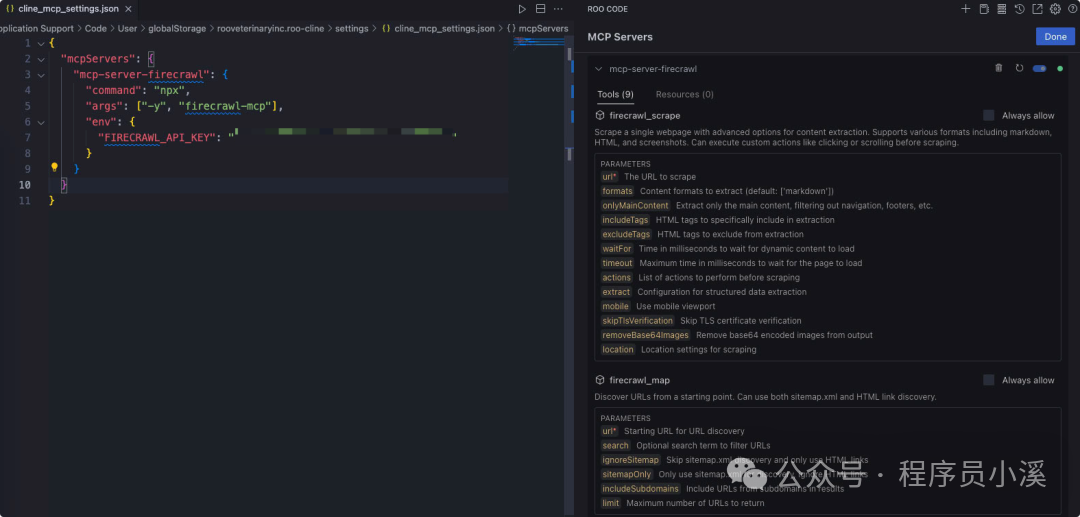Run the file using the play icon
This screenshot has width=1080, height=517.
pos(522,9)
